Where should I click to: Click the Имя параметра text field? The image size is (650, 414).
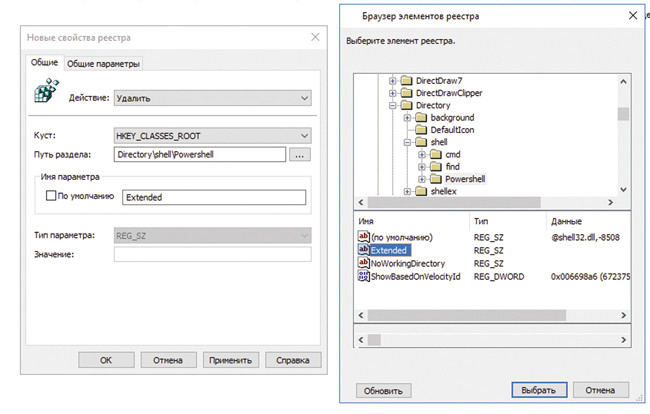click(212, 197)
